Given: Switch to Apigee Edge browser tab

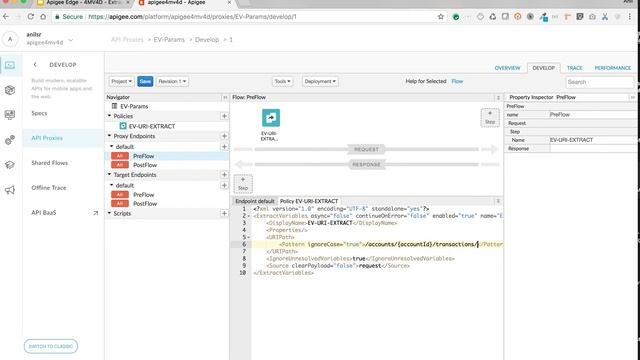Looking at the screenshot, I should point(84,3).
